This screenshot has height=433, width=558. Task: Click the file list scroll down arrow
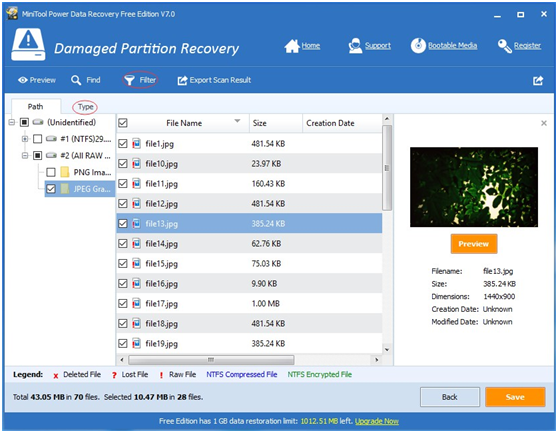tap(387, 350)
